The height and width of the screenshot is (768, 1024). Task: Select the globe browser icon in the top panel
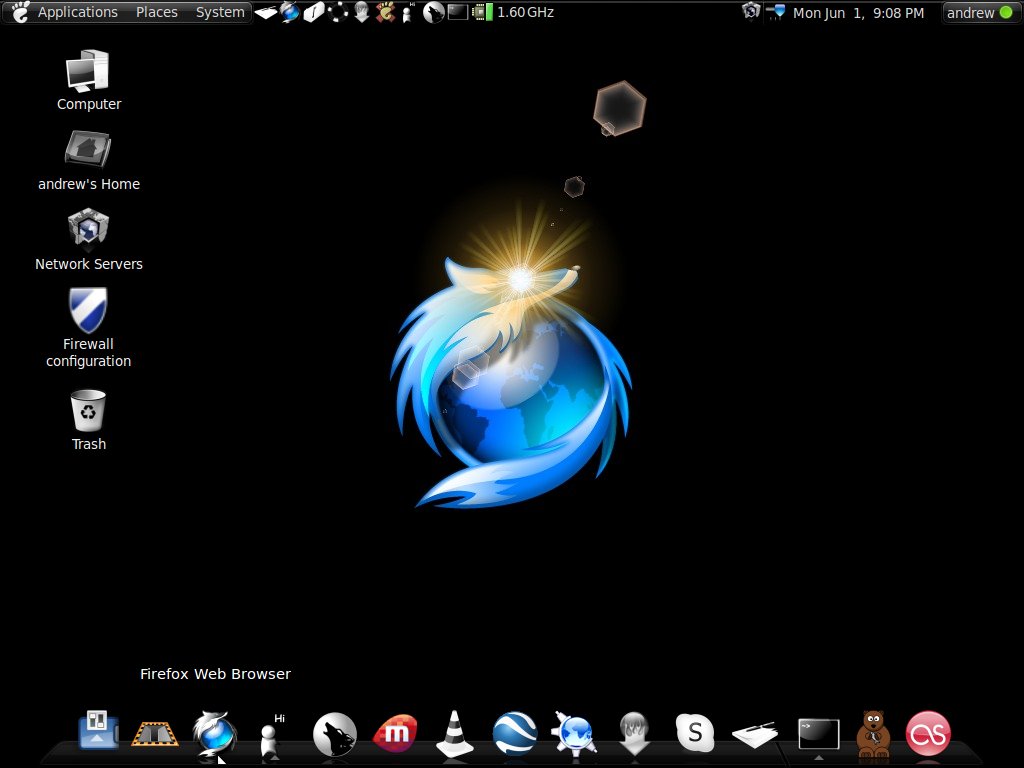pos(290,12)
